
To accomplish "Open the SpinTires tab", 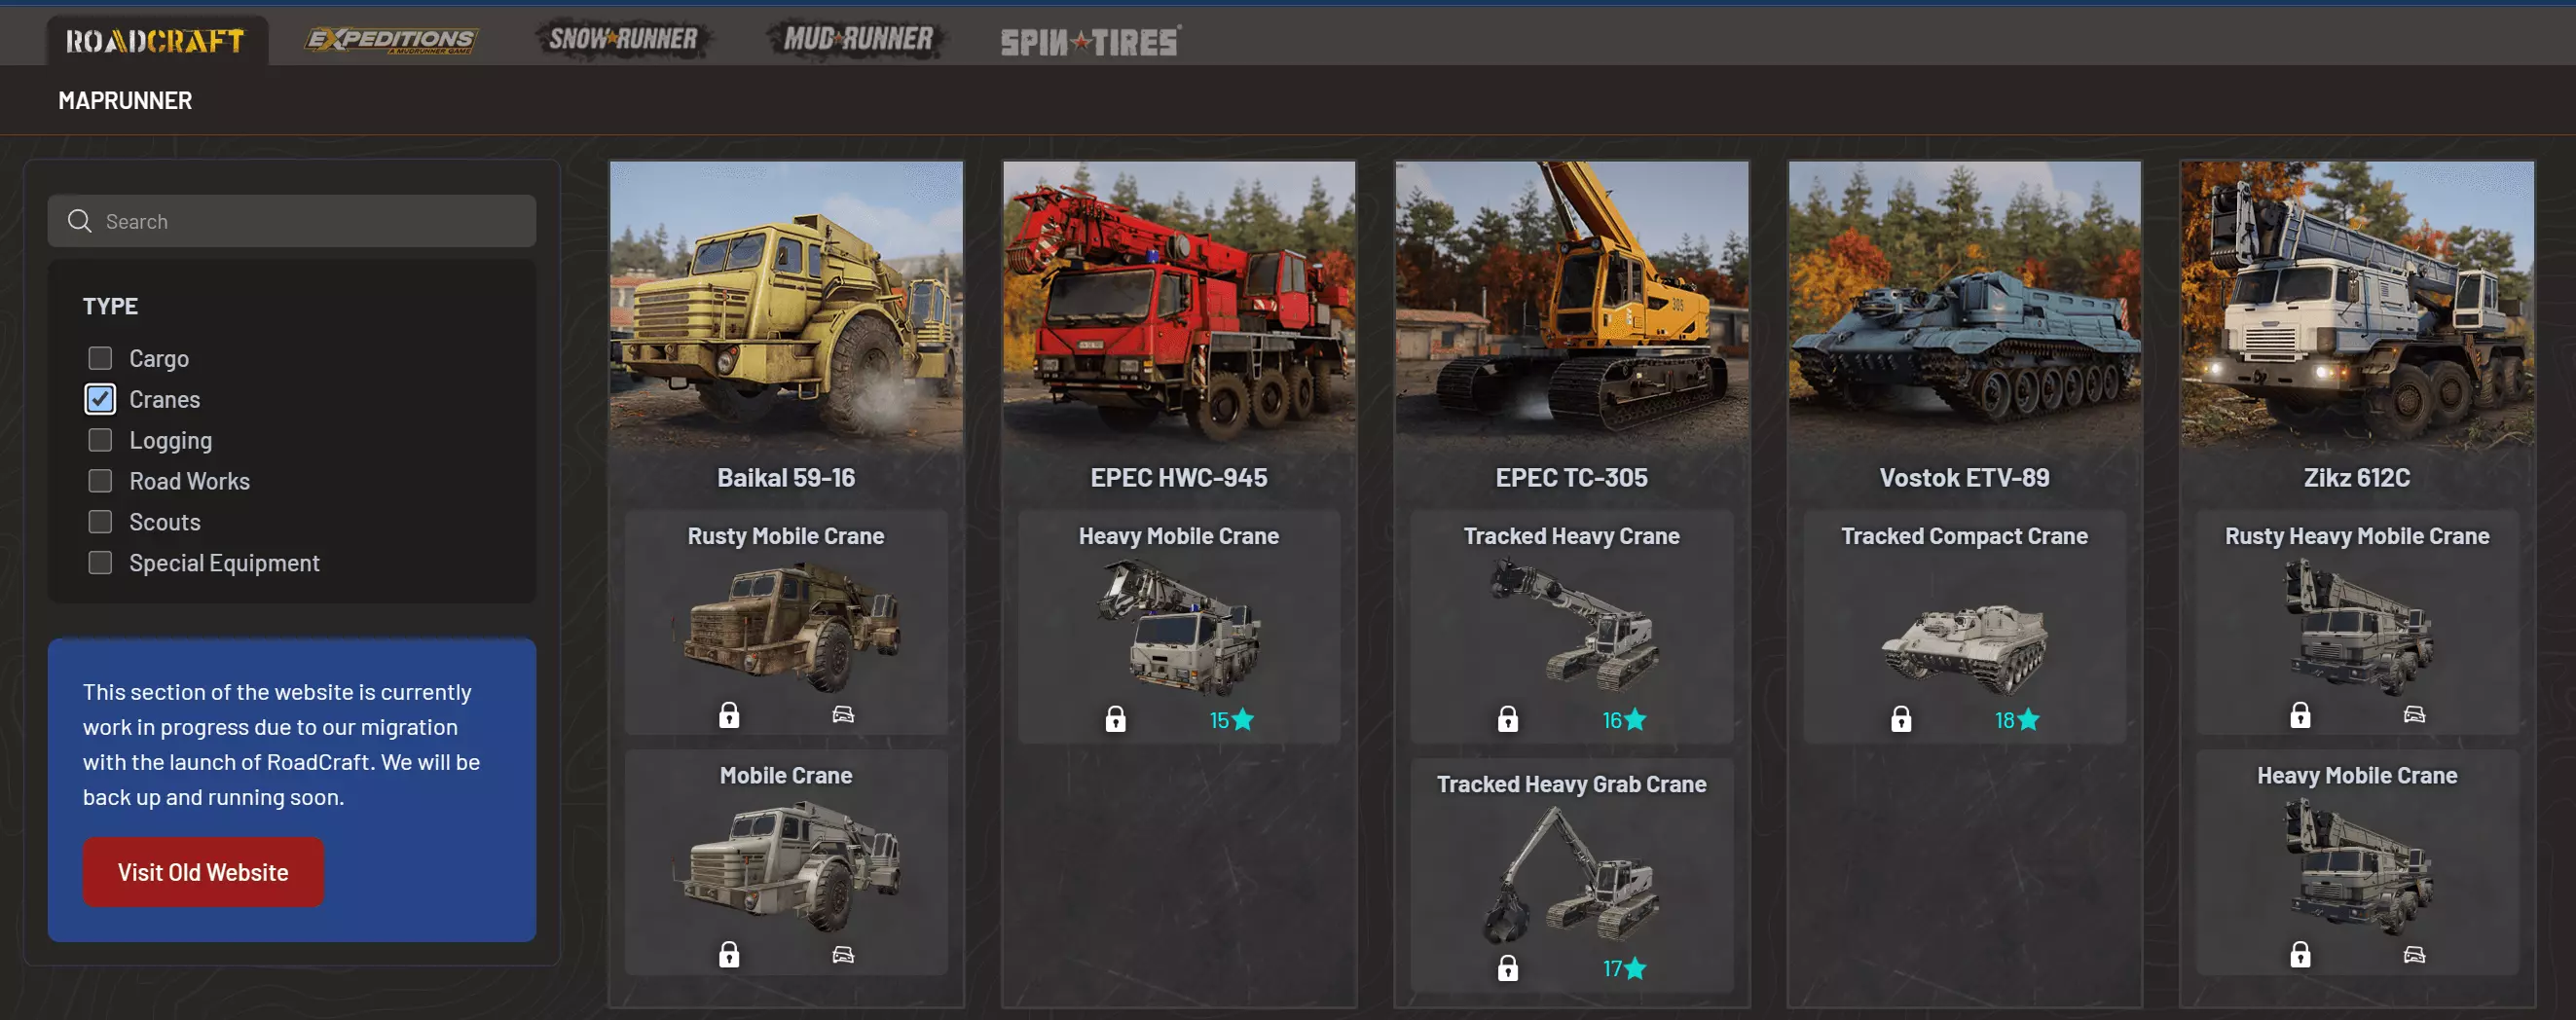I will pyautogui.click(x=1091, y=41).
